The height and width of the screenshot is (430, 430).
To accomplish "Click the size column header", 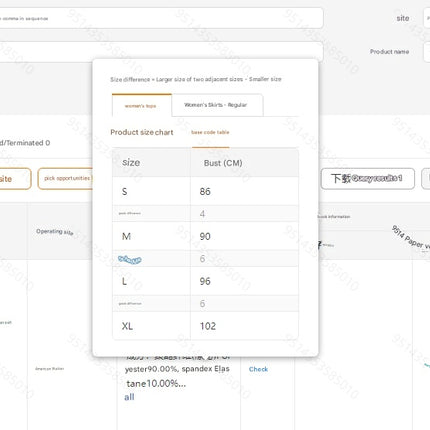I will coord(151,163).
